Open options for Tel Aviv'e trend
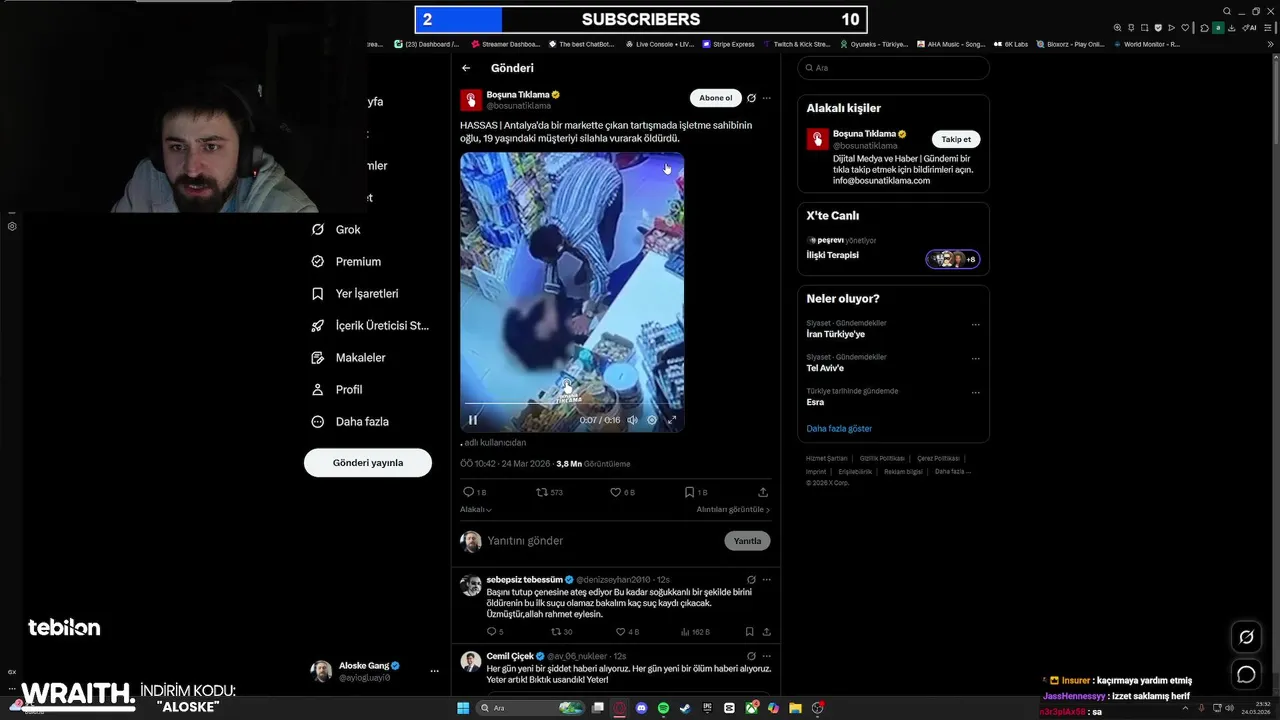Screen dimensions: 1280x720 (x=976, y=359)
